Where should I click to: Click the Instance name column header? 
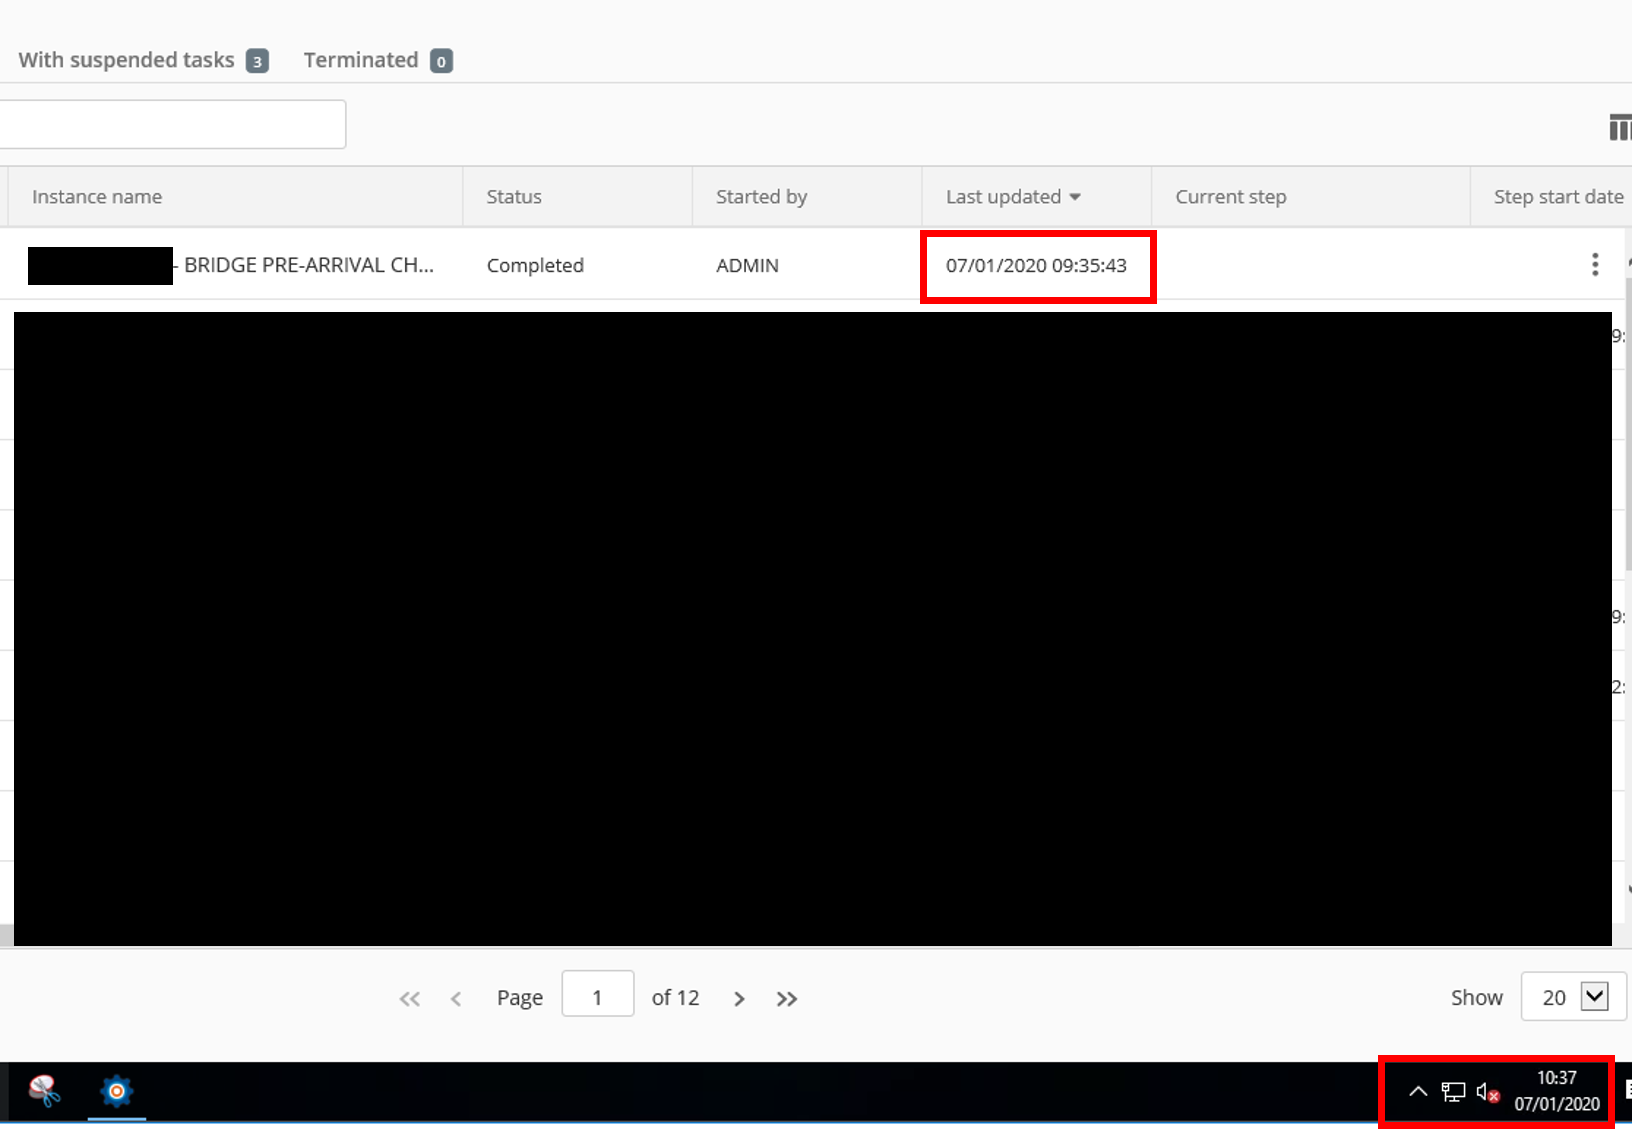click(97, 197)
